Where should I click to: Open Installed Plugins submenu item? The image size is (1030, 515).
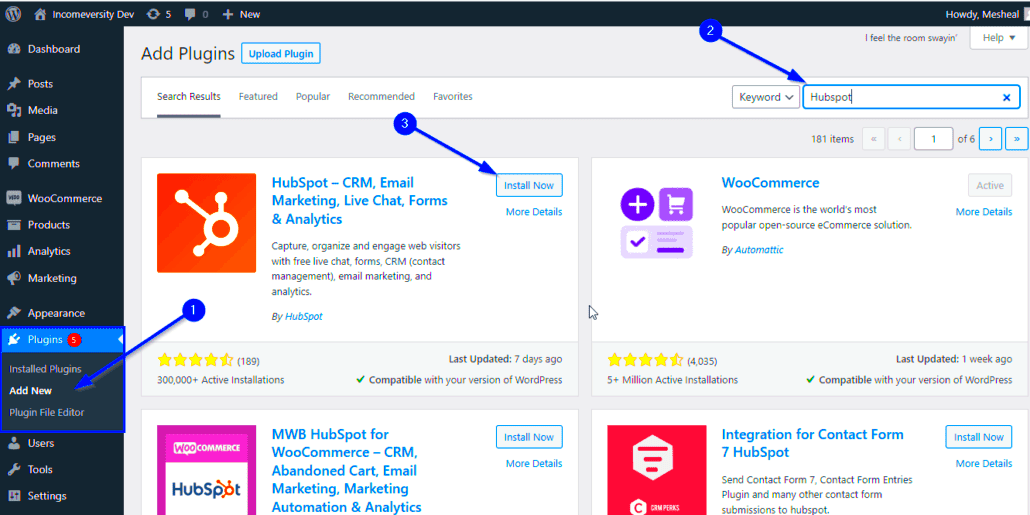point(45,369)
